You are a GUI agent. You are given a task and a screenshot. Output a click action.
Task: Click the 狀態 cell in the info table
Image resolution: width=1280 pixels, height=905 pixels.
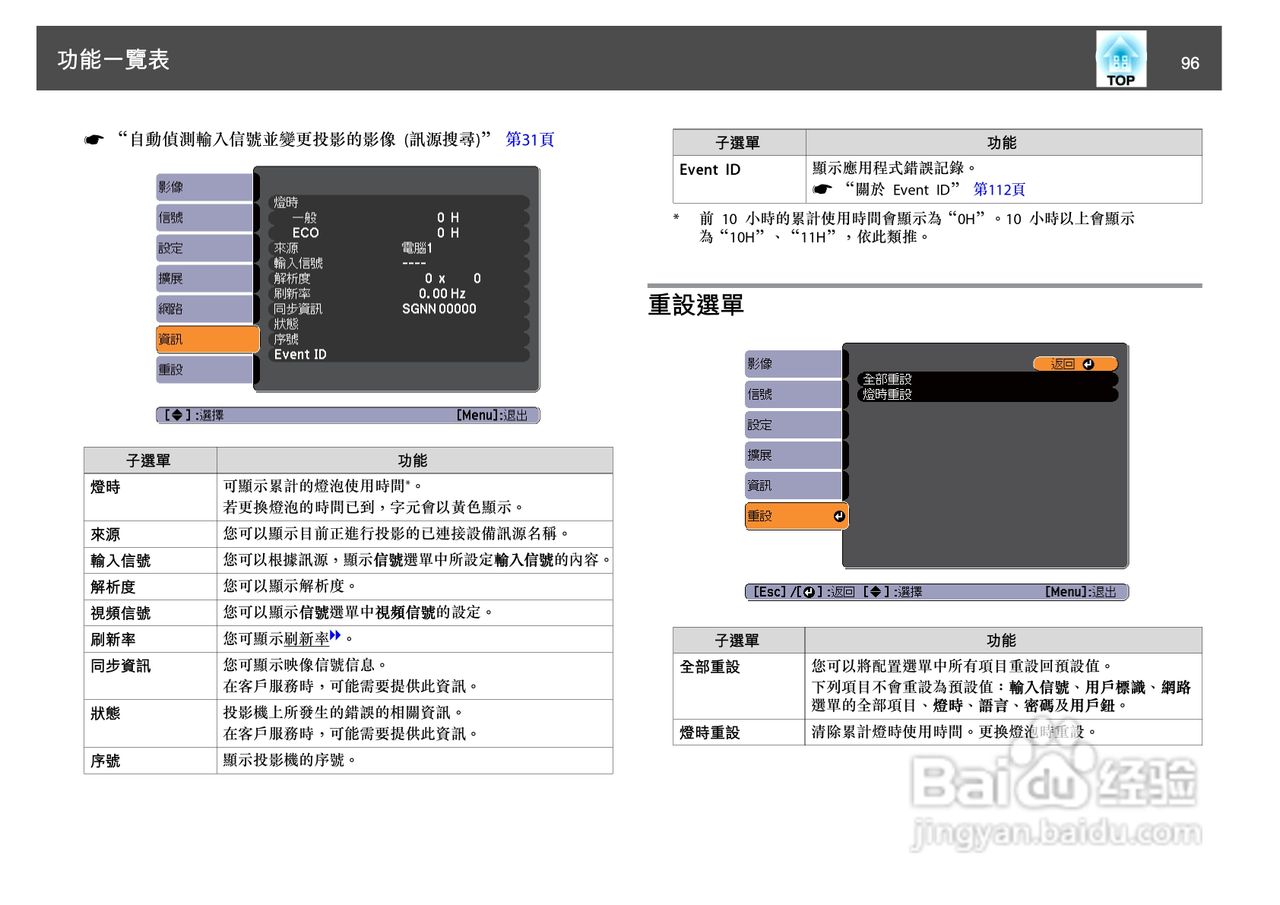[x=150, y=723]
